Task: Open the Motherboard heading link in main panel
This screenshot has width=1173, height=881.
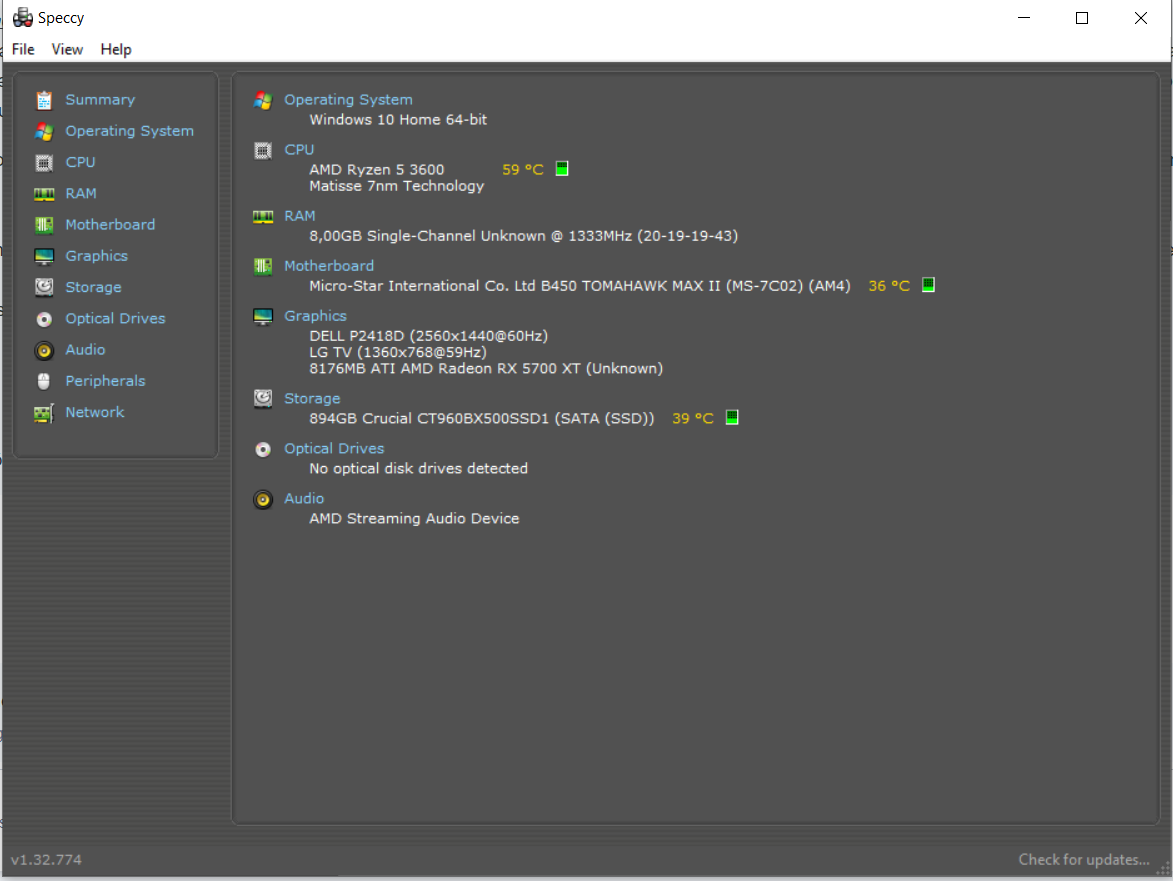Action: pos(329,266)
